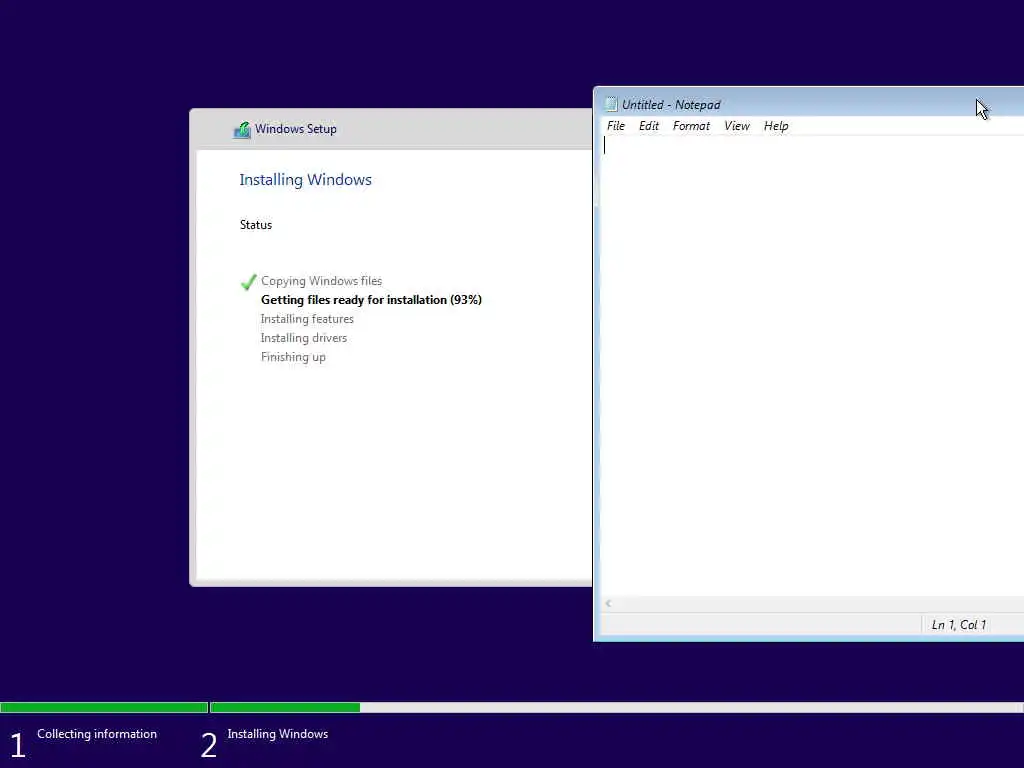The image size is (1024, 768).
Task: Click the green checkmark beside Copying Windows files
Action: (x=248, y=281)
